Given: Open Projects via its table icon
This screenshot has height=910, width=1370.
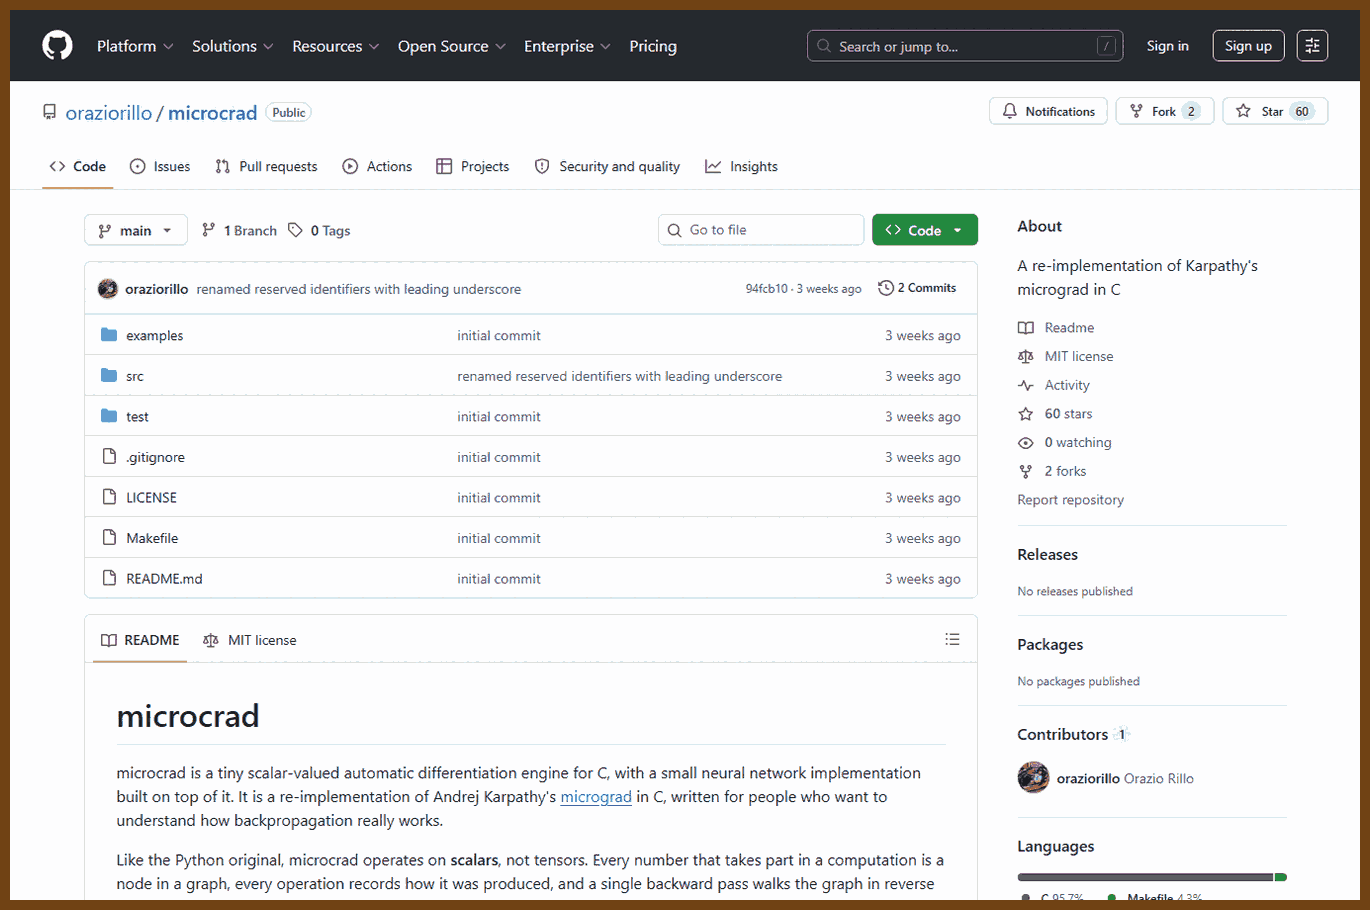Looking at the screenshot, I should click(444, 167).
